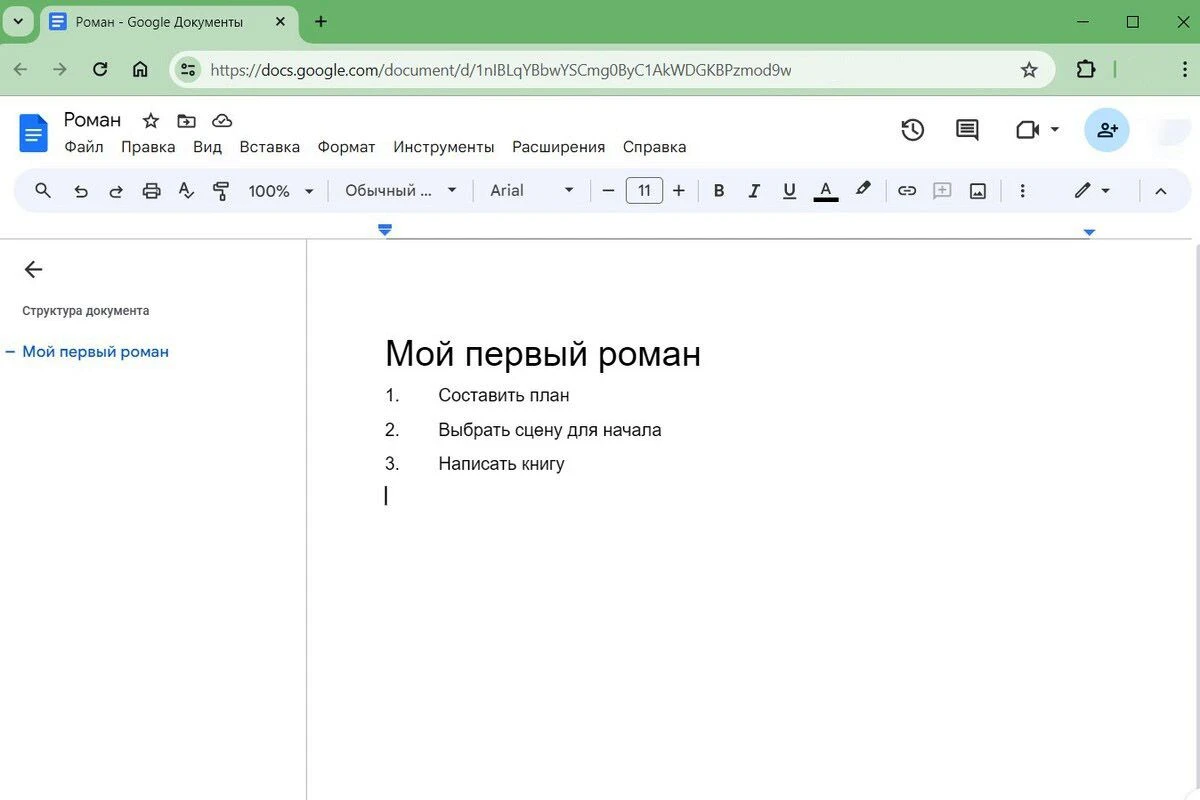
Task: Open browser extensions puzzle icon
Action: coord(1085,70)
